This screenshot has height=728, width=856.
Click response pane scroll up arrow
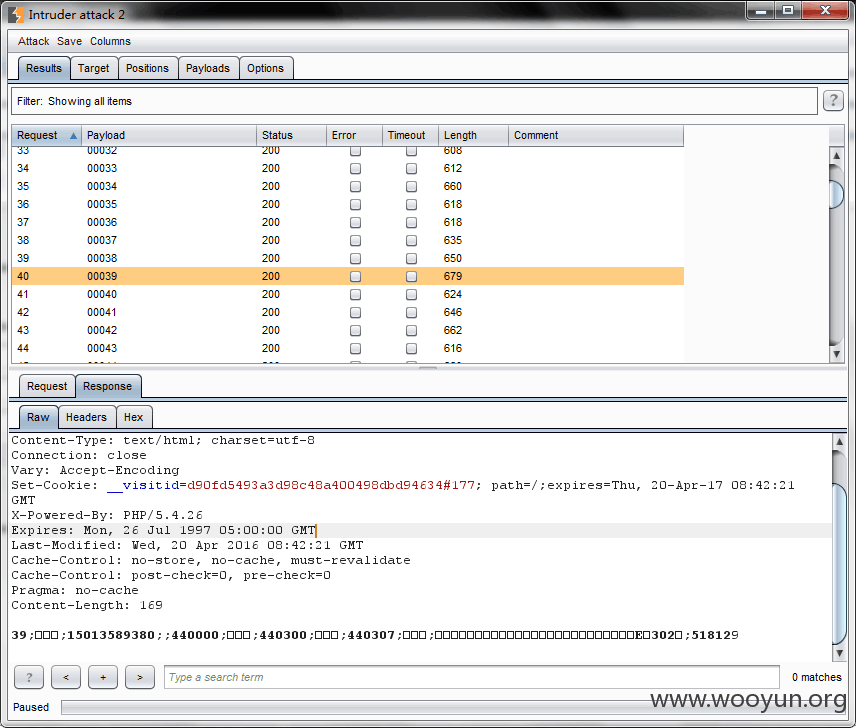coord(839,441)
